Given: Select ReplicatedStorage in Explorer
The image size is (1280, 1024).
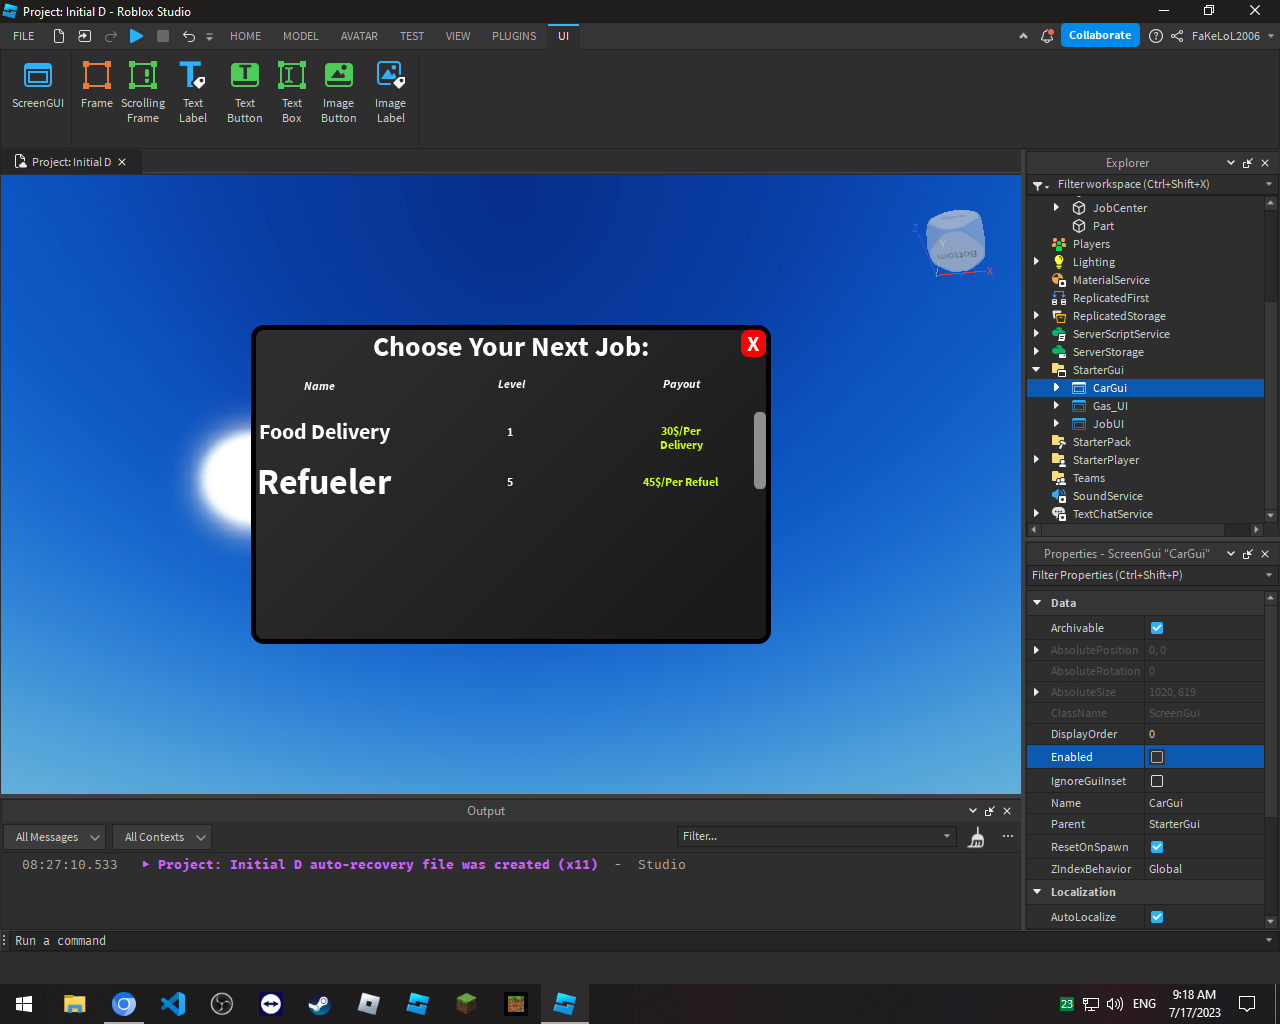Looking at the screenshot, I should tap(1119, 316).
